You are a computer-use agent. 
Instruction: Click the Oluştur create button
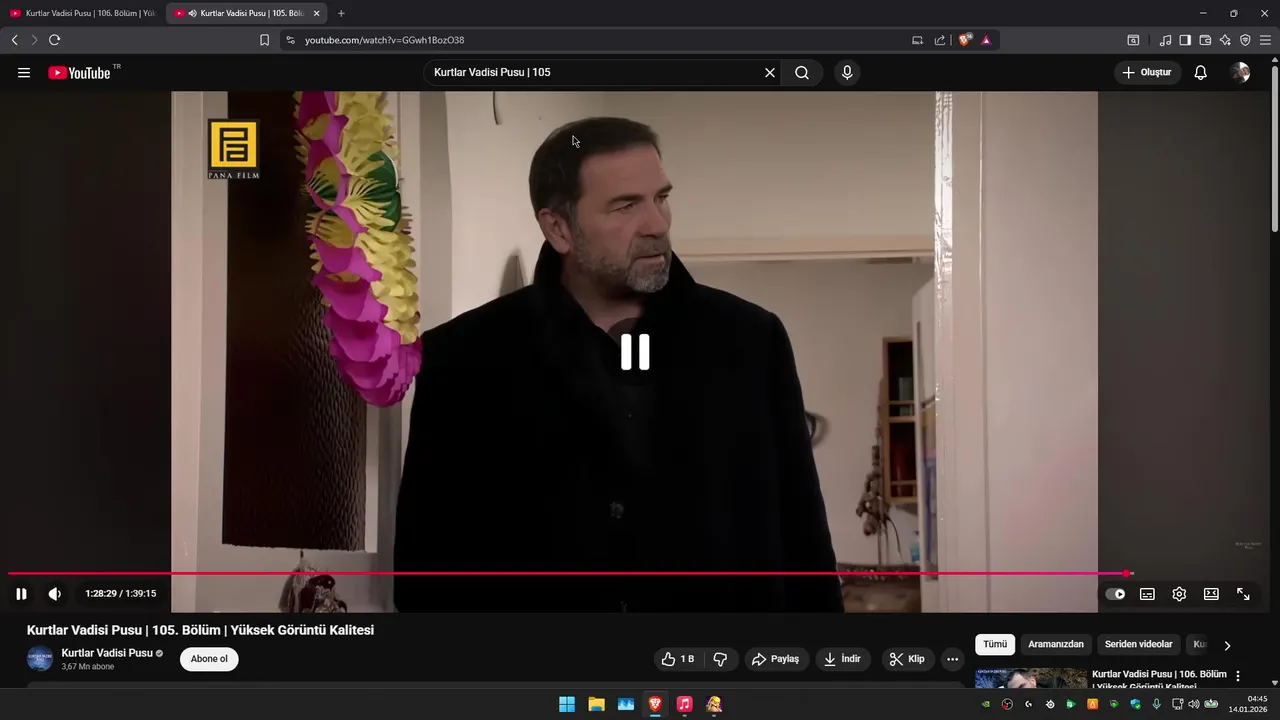[1147, 73]
